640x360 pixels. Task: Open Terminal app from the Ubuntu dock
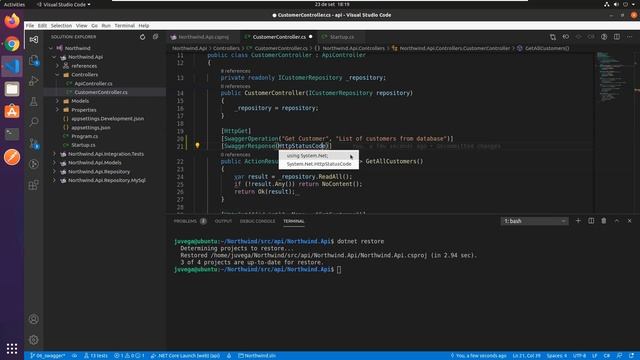point(12,134)
